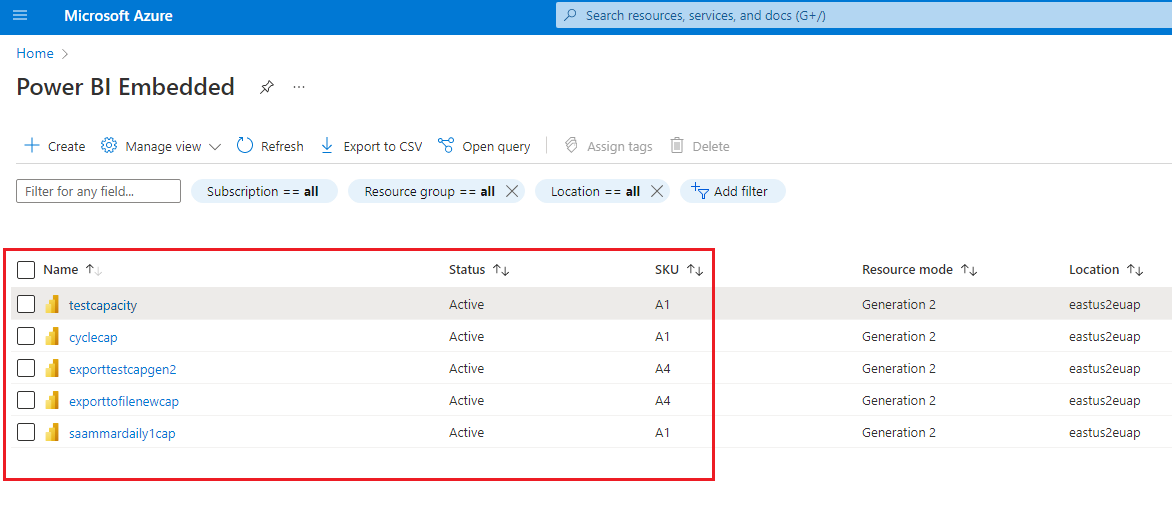Click the Manage view gear icon

coord(110,146)
